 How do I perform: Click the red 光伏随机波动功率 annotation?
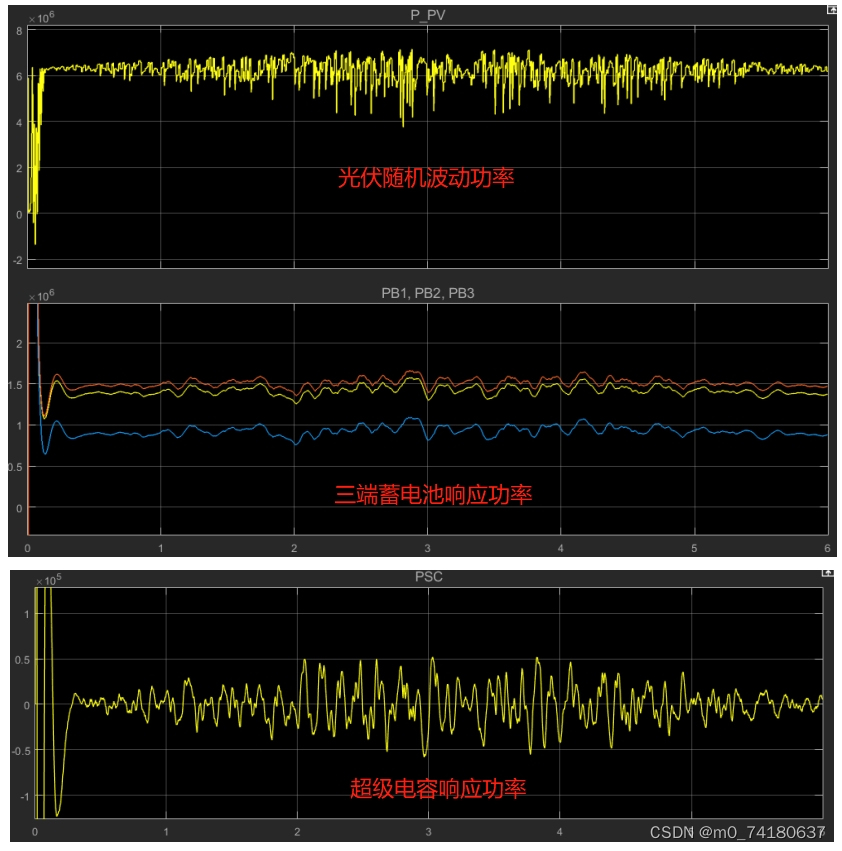(426, 178)
